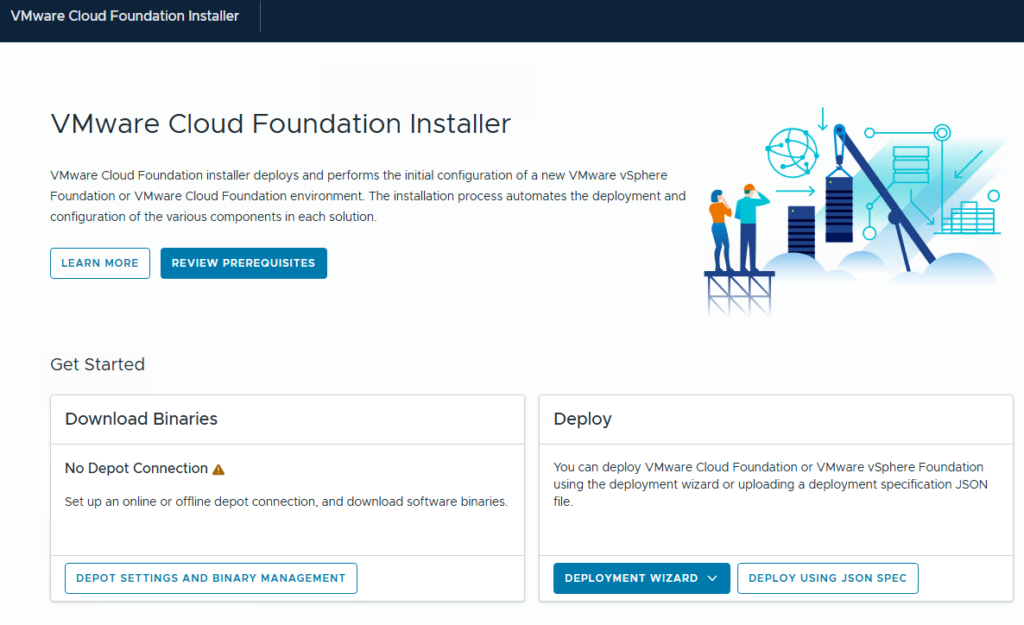Click the globe icon in the illustration
The height and width of the screenshot is (625, 1024).
point(792,153)
